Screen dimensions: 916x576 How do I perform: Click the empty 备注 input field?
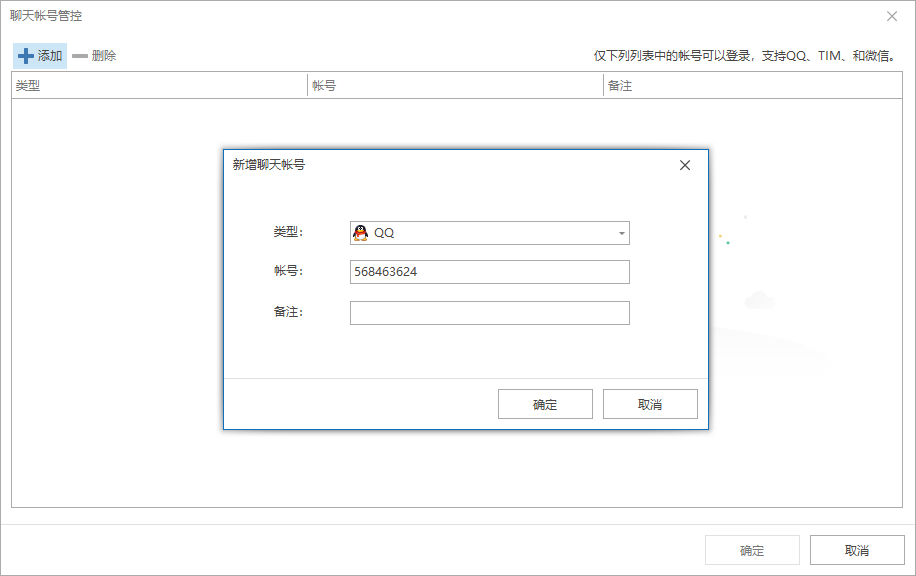[490, 313]
